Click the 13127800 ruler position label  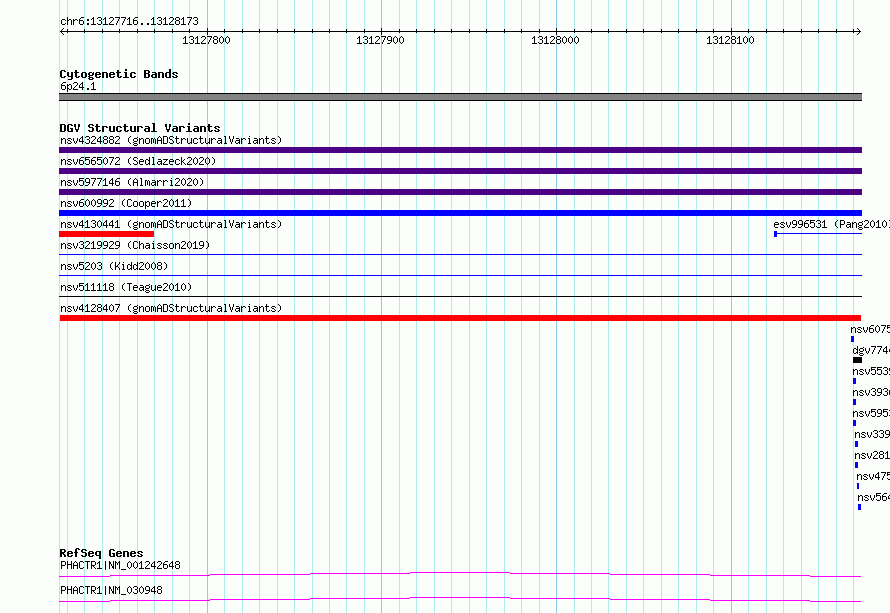[x=206, y=40]
